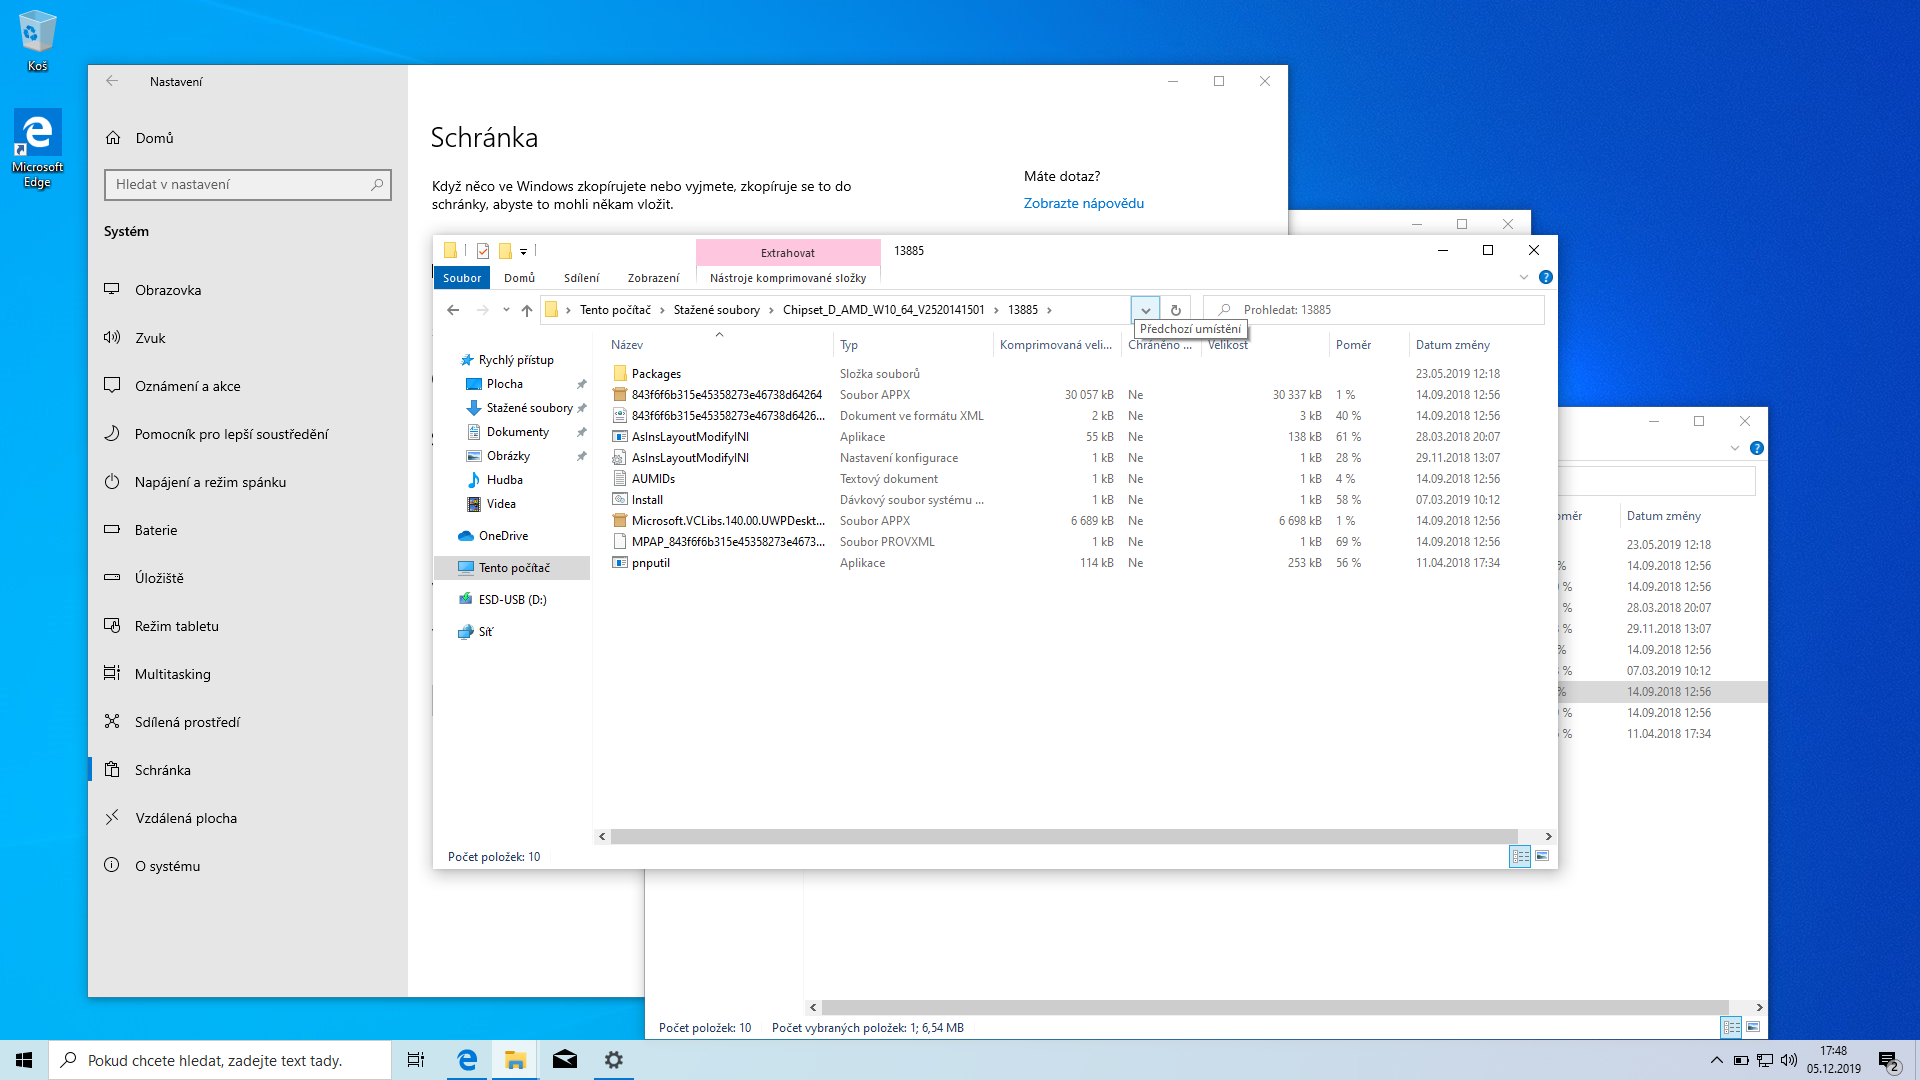Switch to details view layout
The image size is (1920, 1080).
[1520, 856]
